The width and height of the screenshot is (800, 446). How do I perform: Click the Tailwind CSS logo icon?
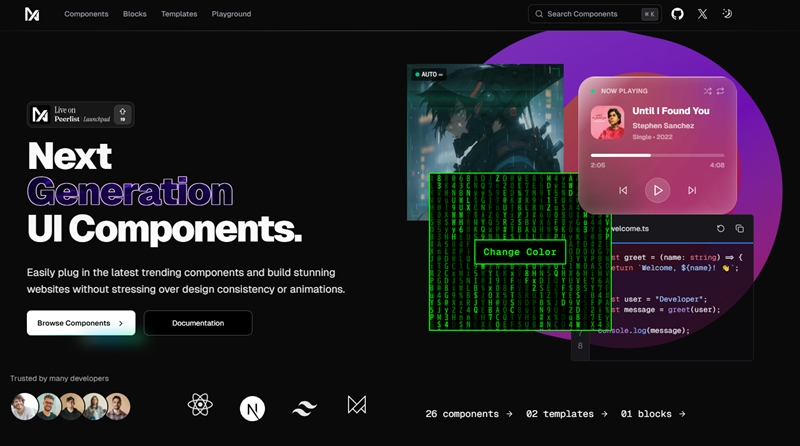tap(304, 407)
